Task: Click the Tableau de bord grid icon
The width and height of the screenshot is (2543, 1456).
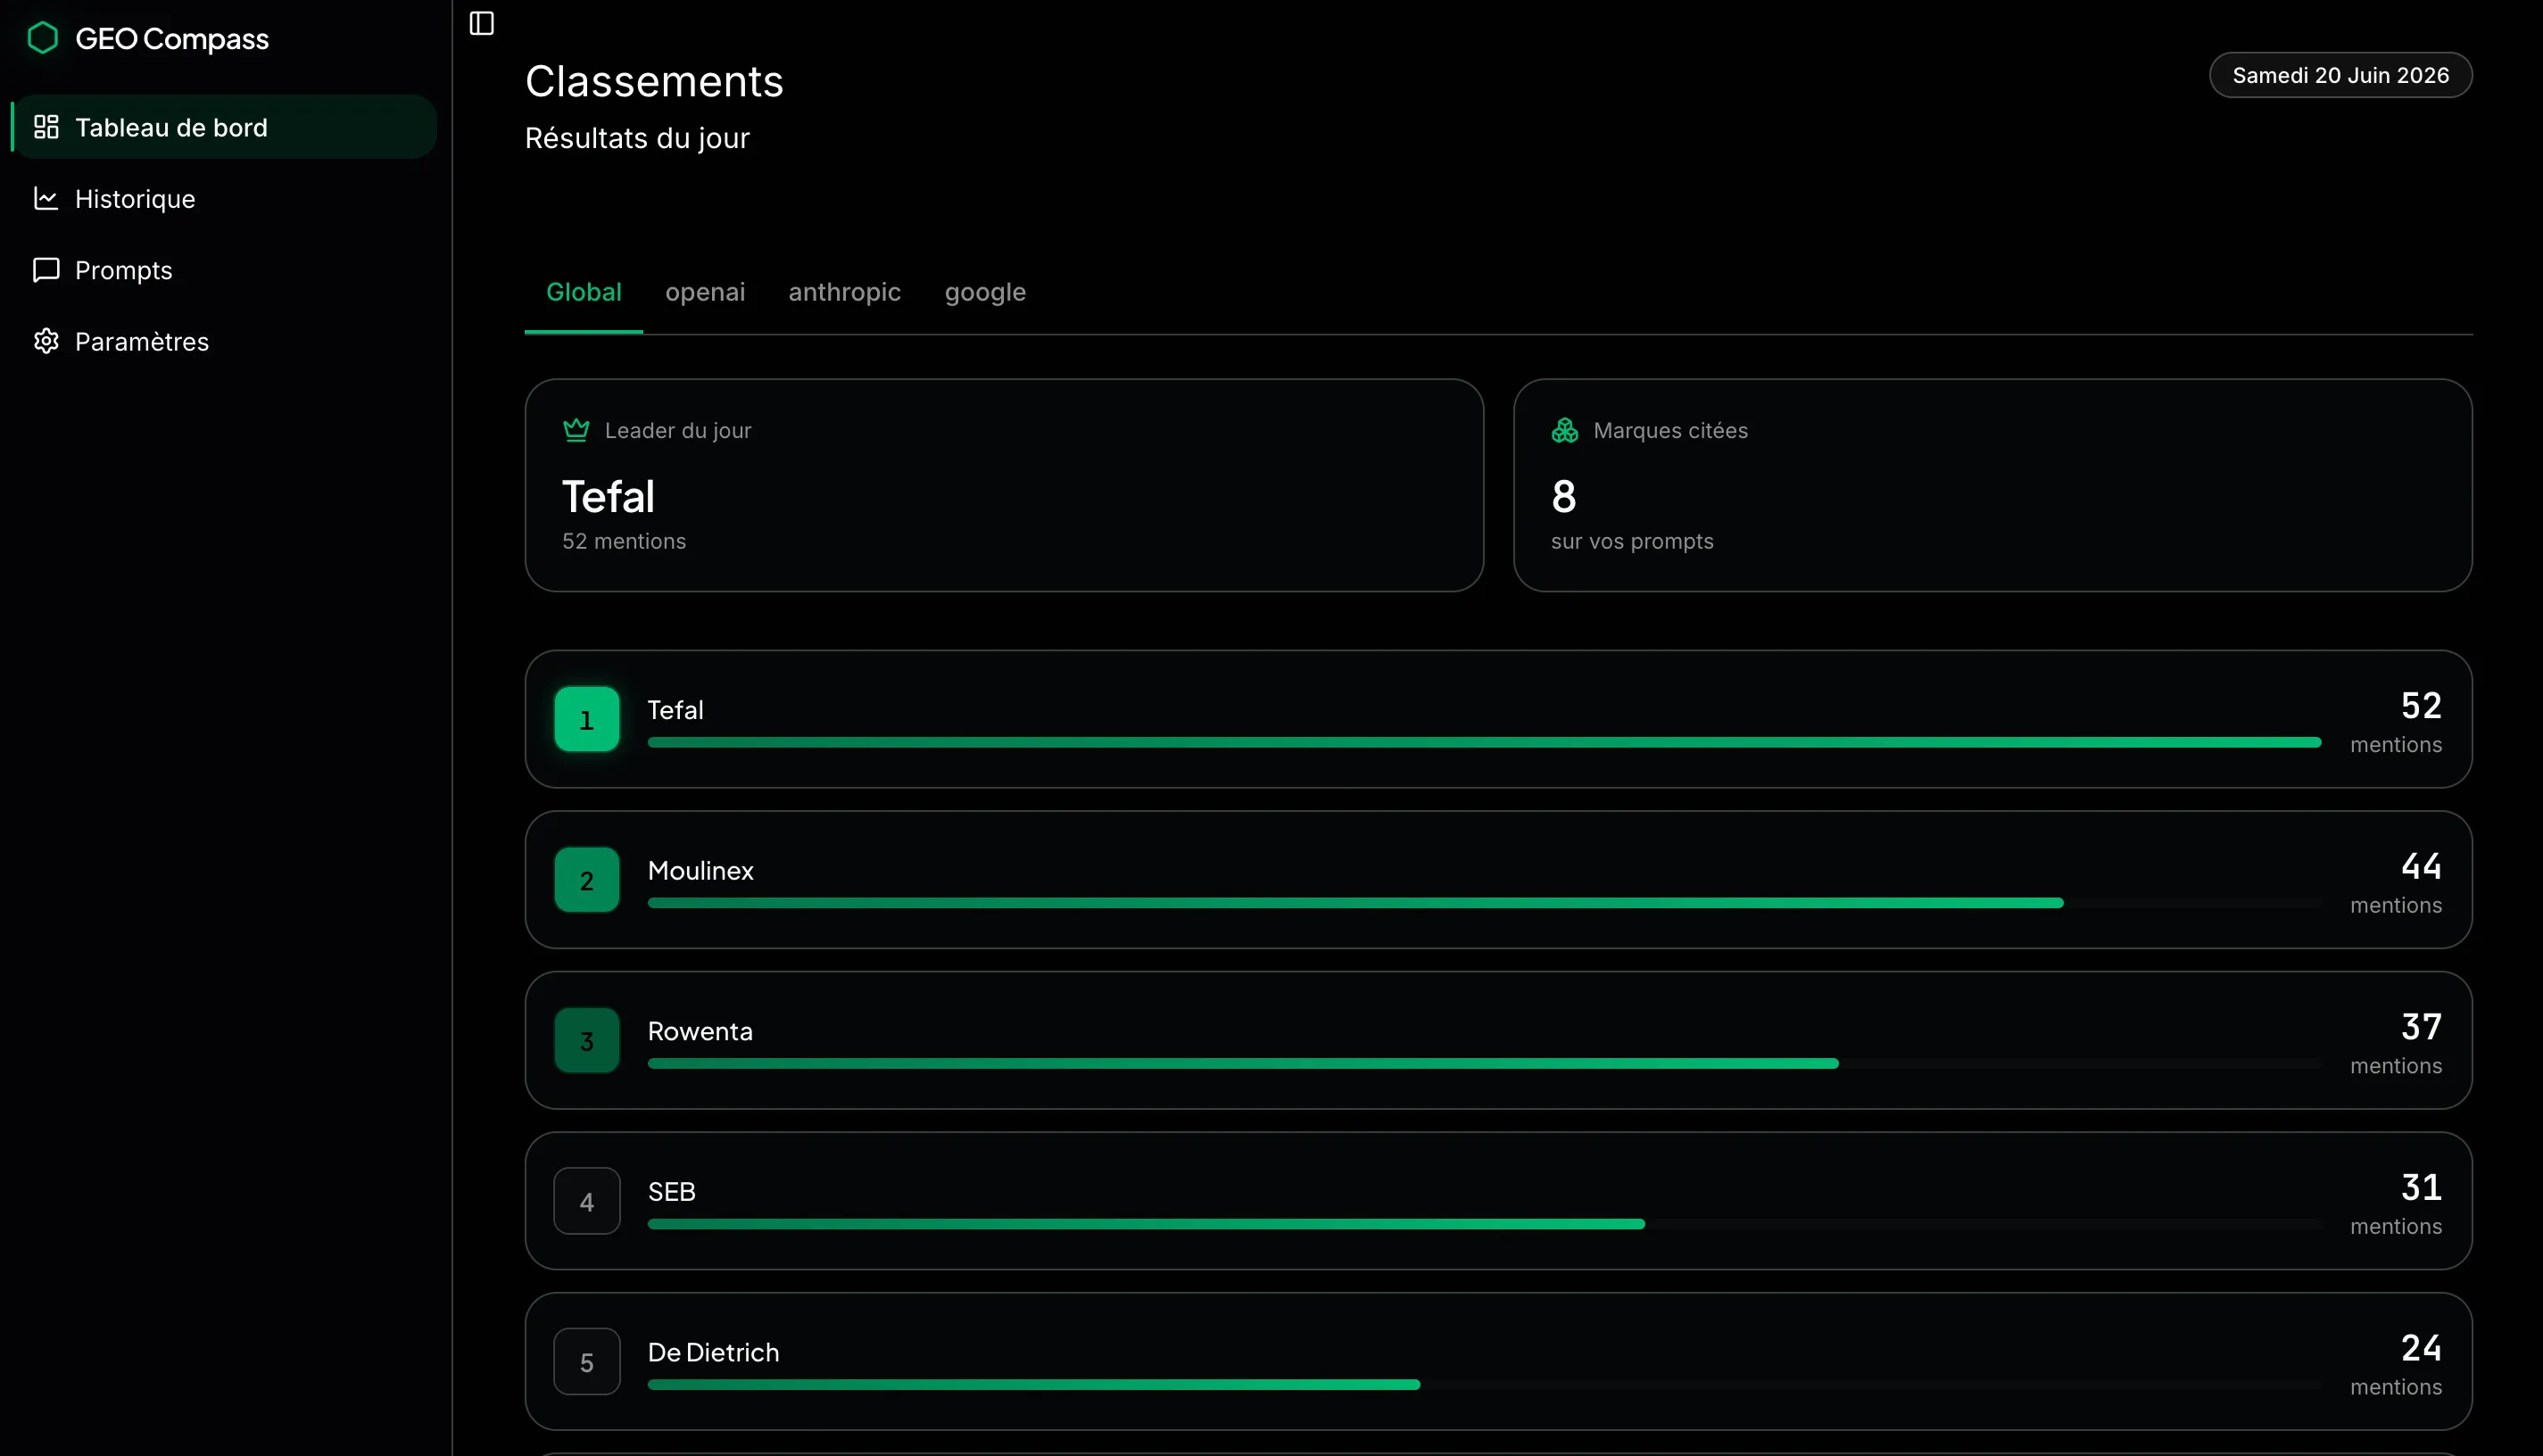Action: coord(46,127)
